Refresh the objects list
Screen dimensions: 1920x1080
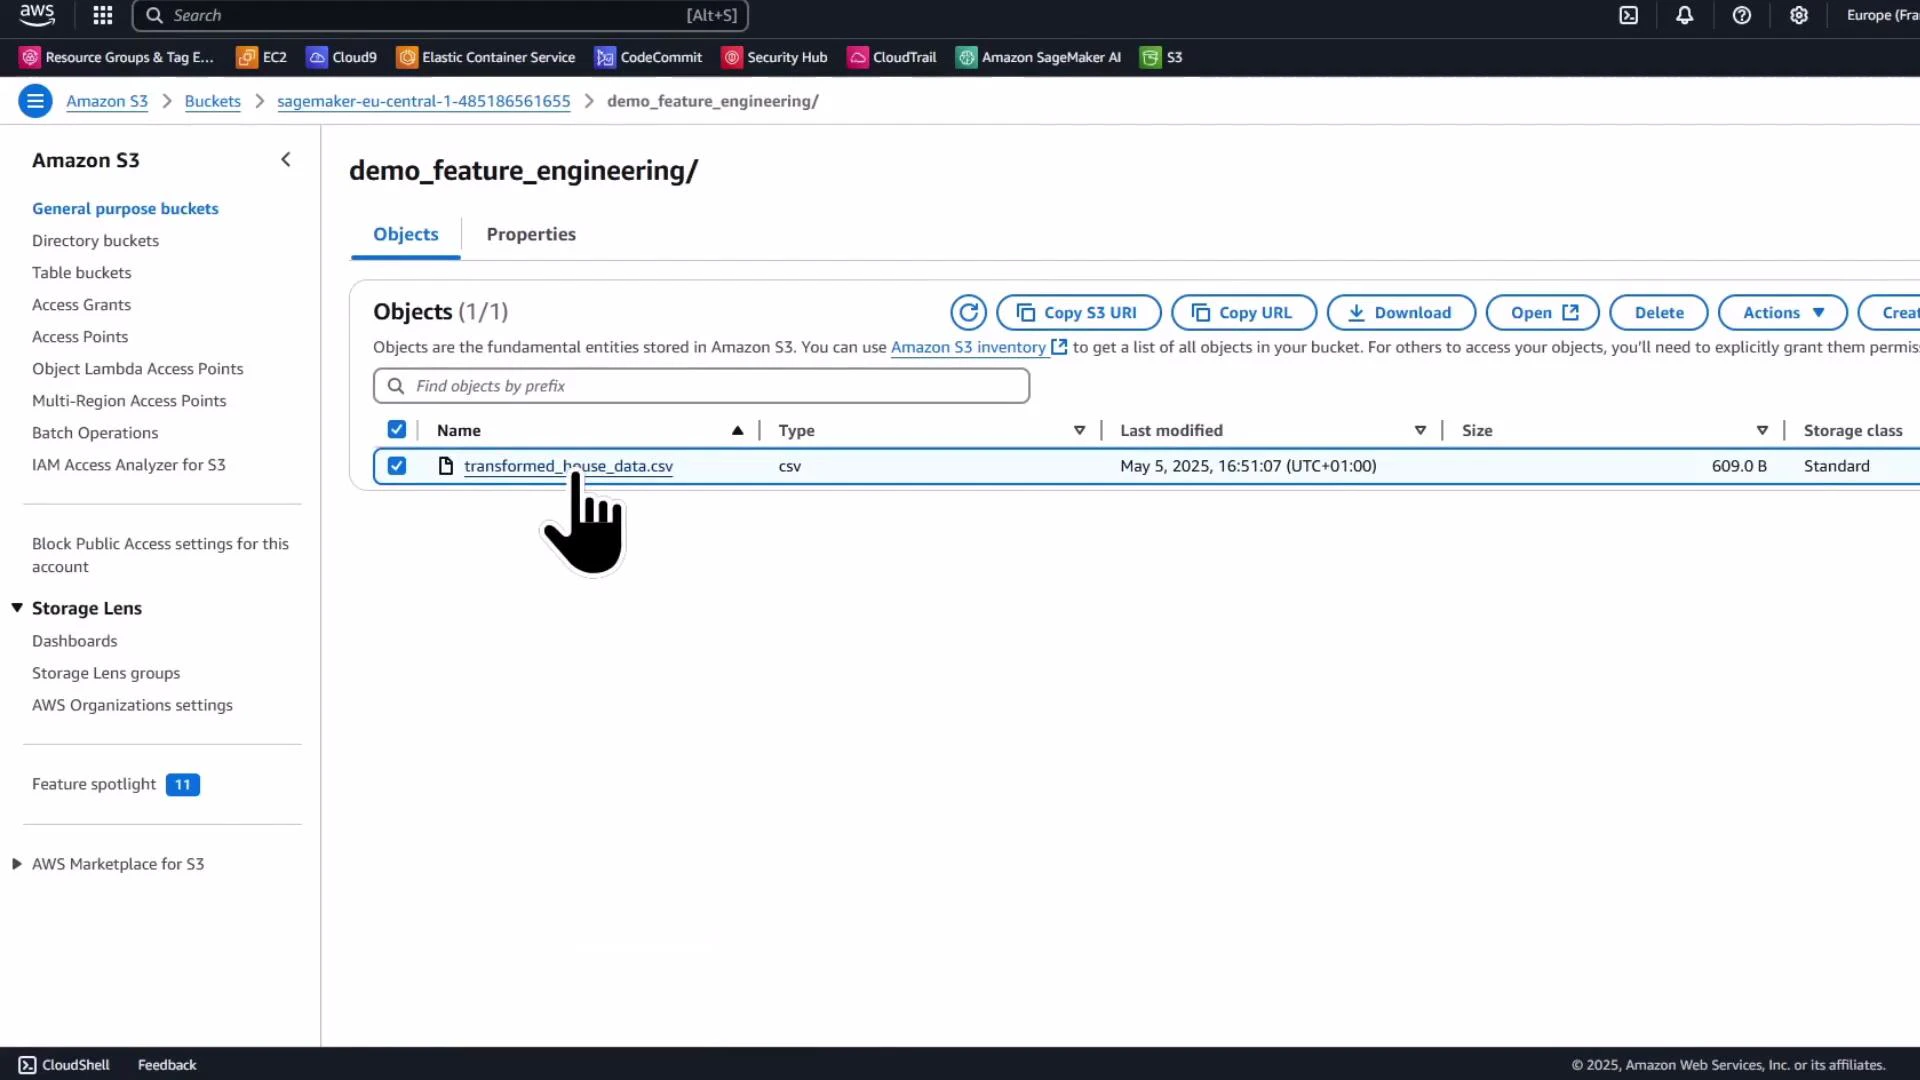click(x=967, y=312)
